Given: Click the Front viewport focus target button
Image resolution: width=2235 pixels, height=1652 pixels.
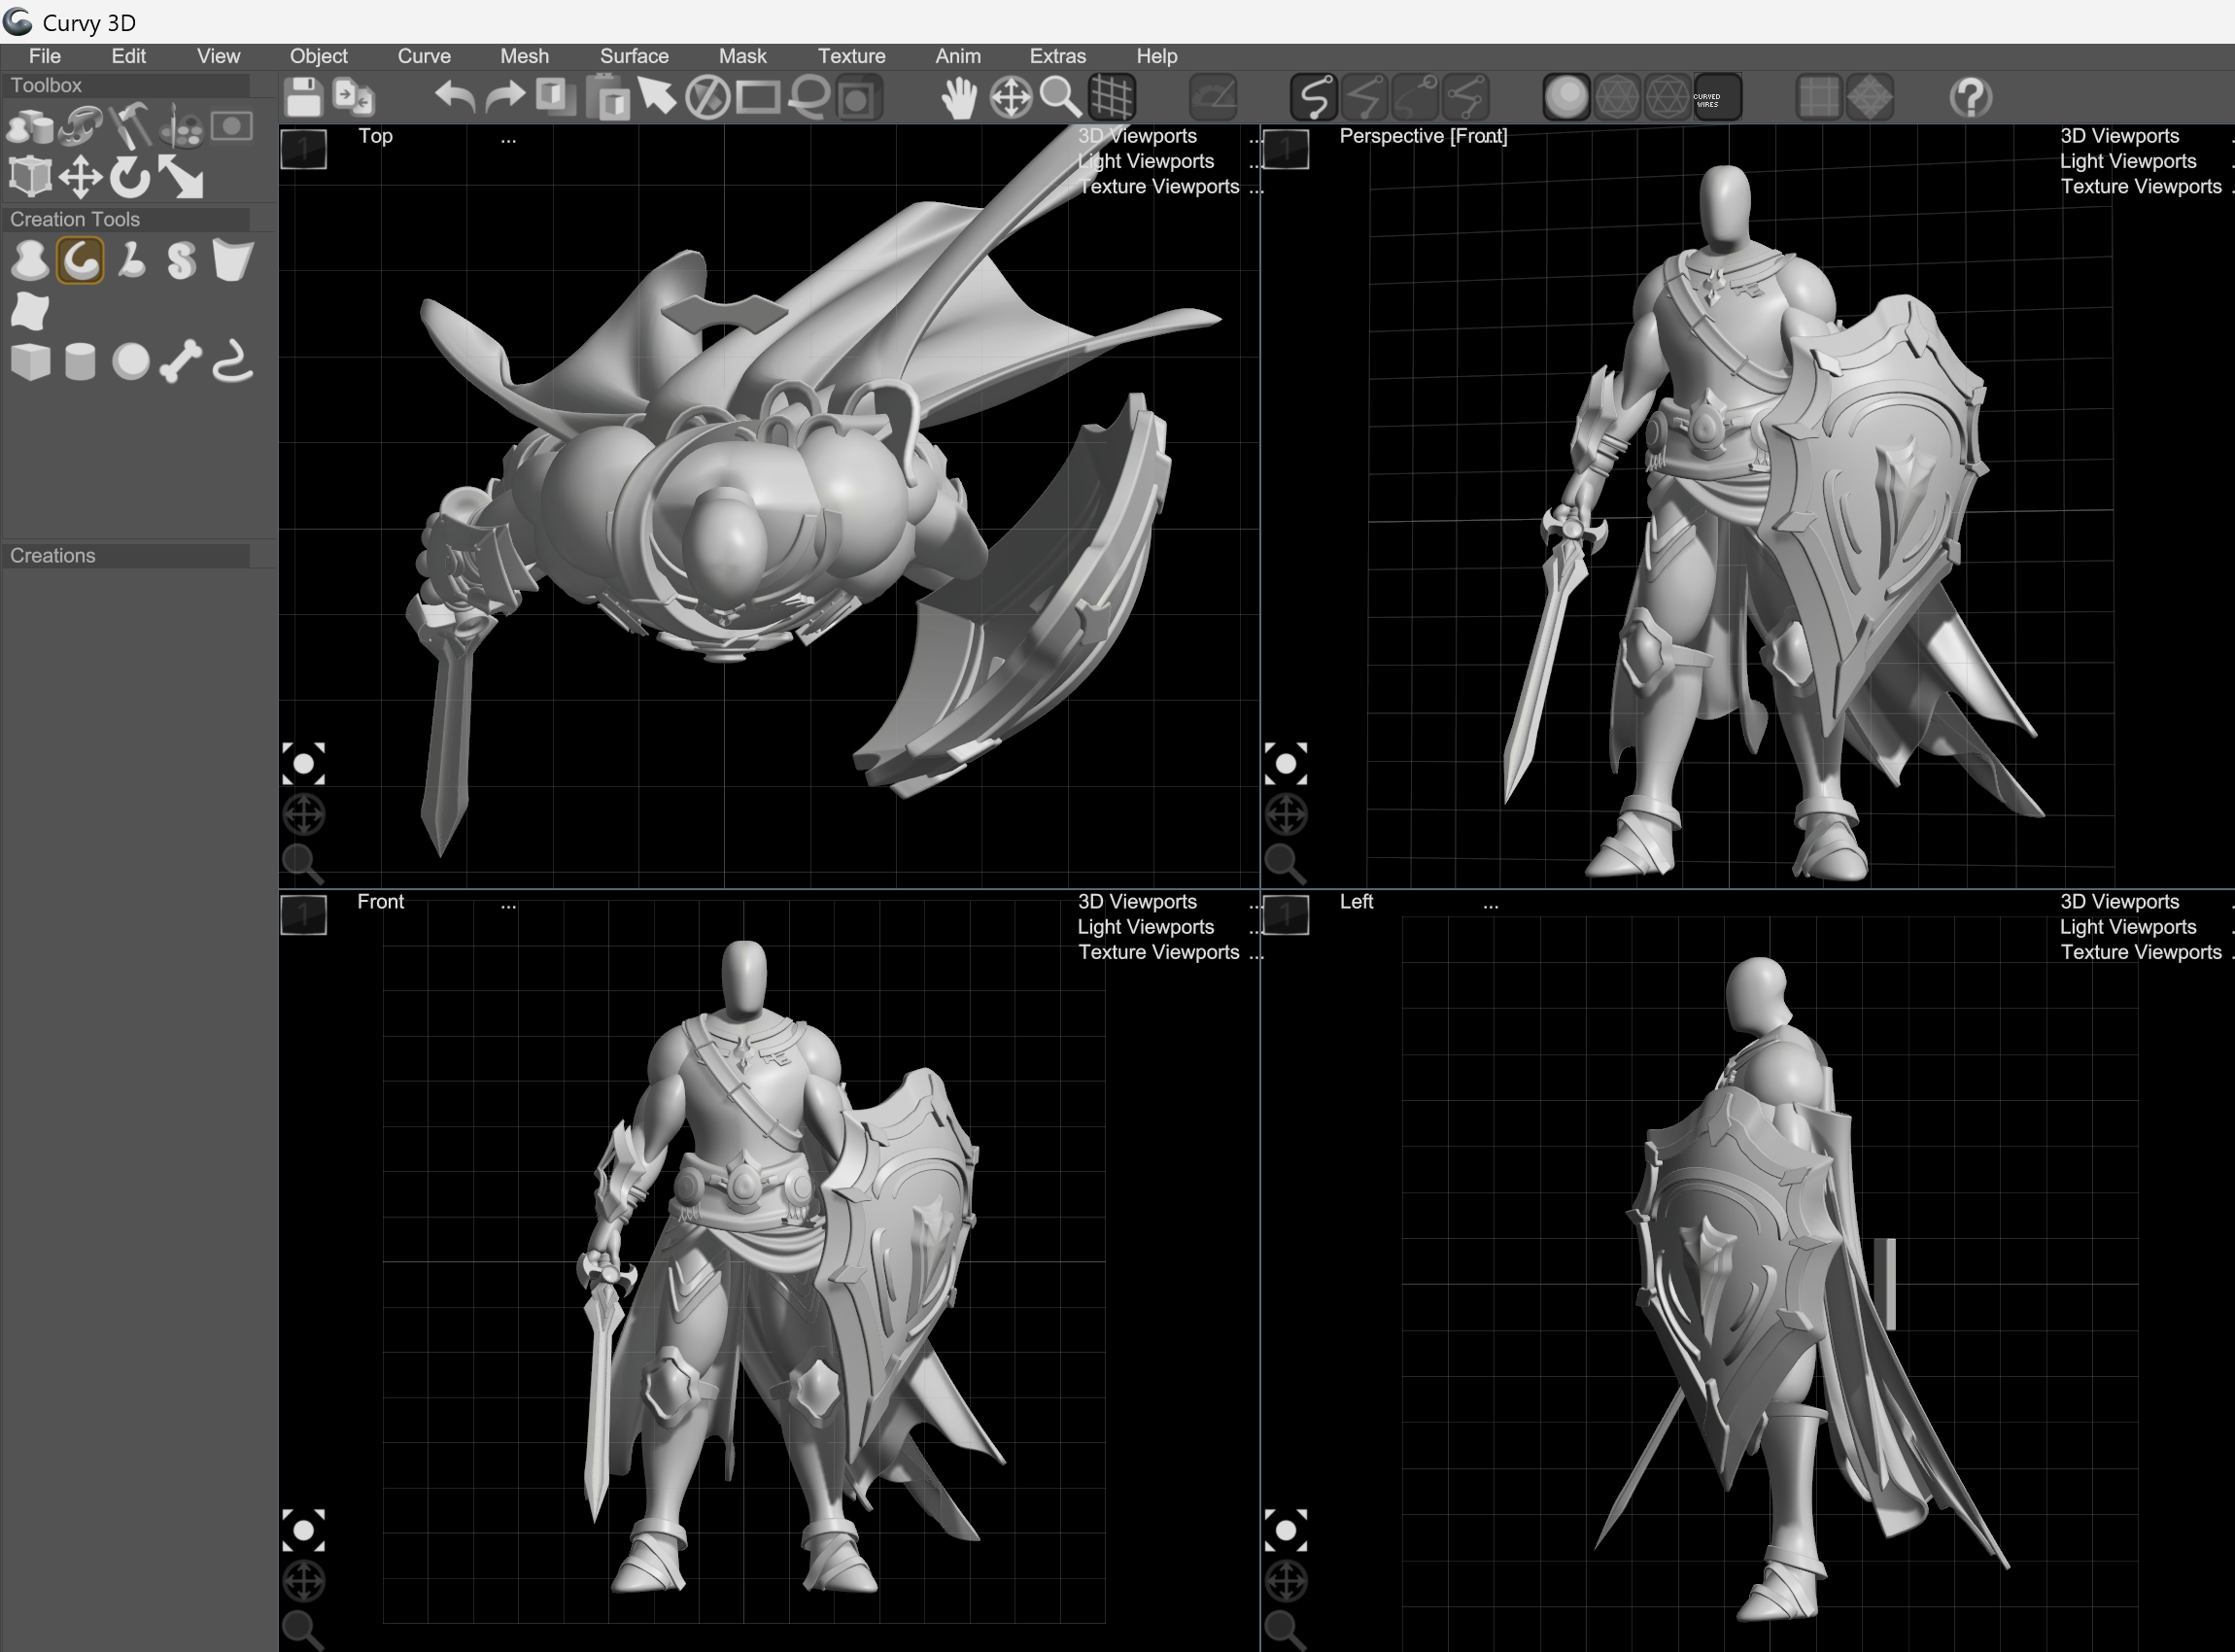Looking at the screenshot, I should (303, 1530).
